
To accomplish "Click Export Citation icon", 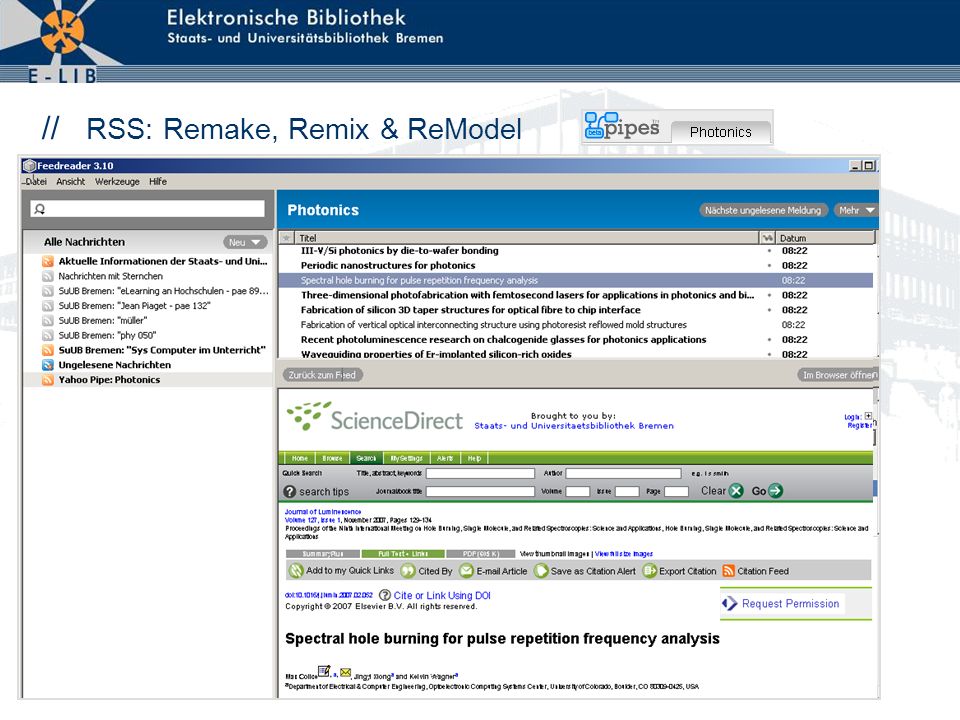I will (x=650, y=571).
